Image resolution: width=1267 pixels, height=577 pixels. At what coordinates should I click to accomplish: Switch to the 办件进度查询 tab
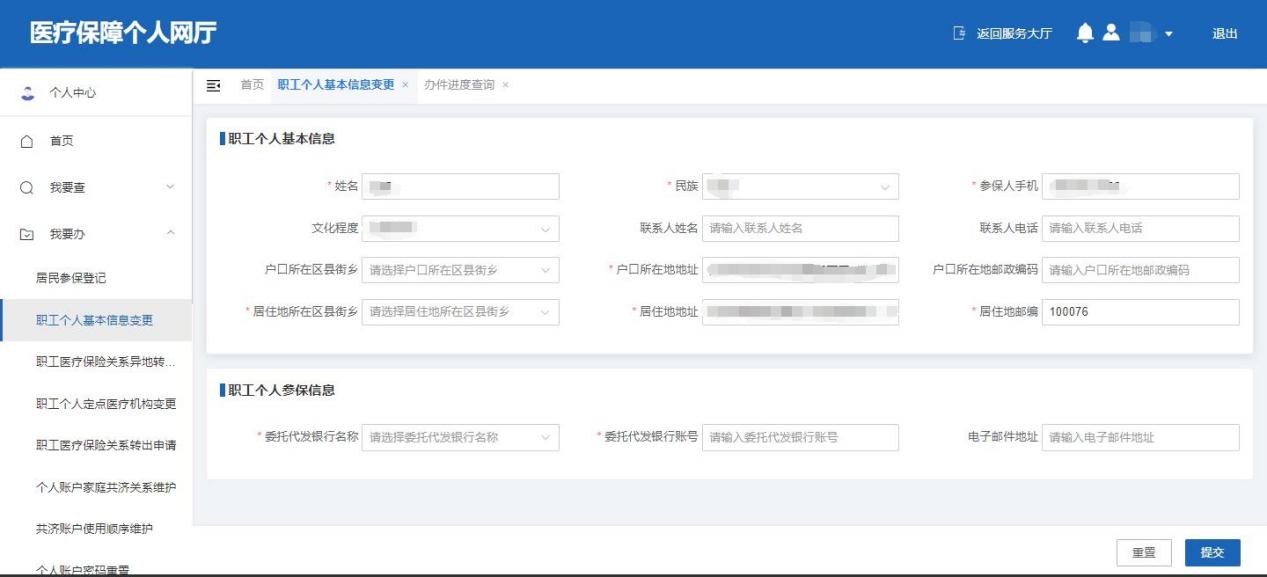[x=459, y=85]
